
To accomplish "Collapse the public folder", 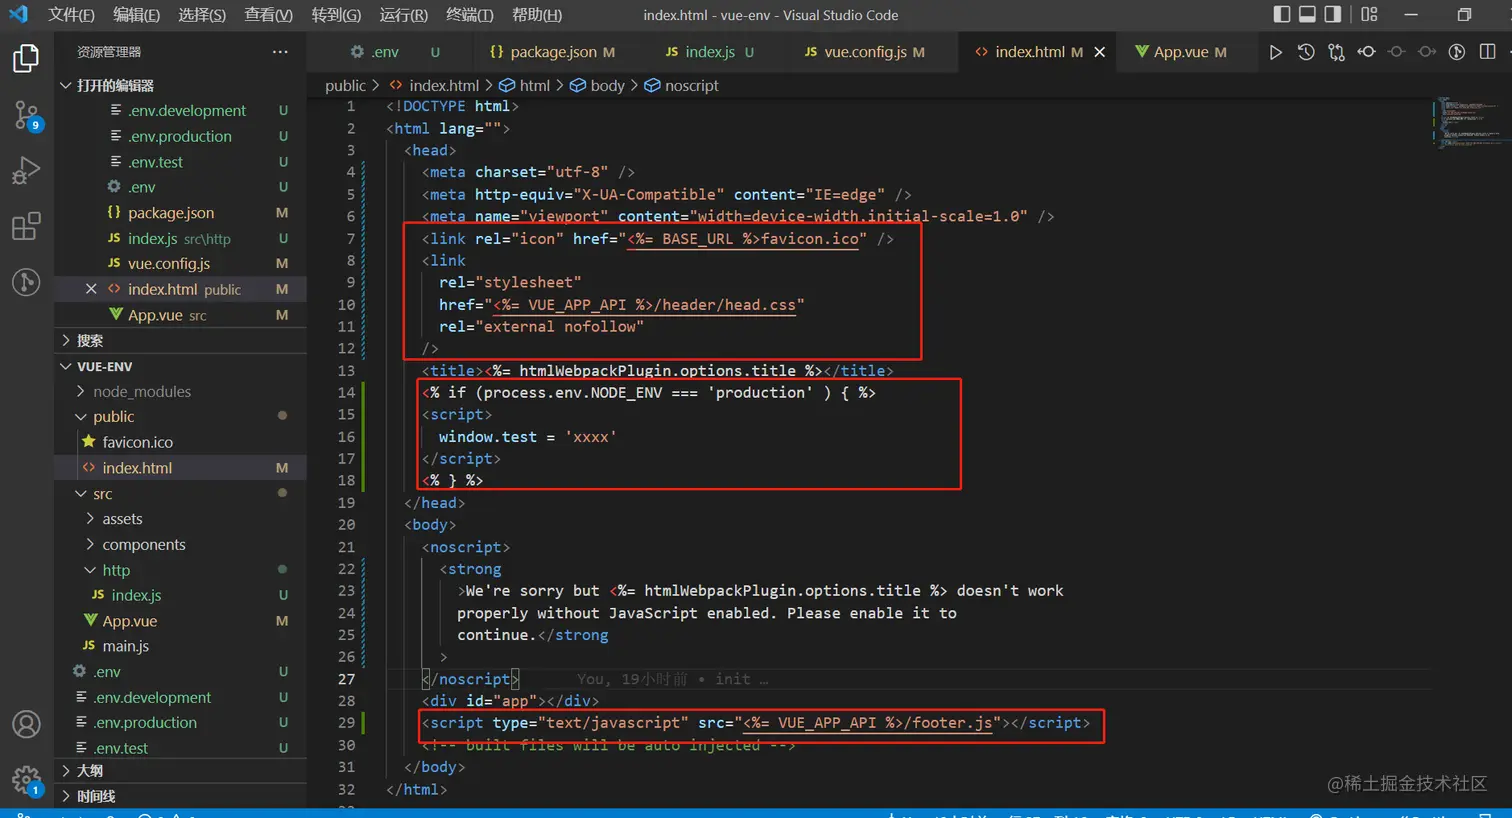I will [180, 417].
